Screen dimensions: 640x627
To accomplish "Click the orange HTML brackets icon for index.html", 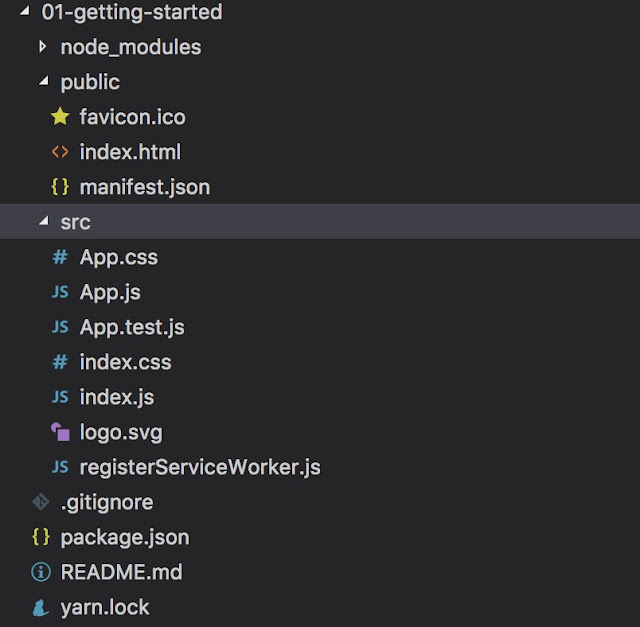I will tap(60, 152).
